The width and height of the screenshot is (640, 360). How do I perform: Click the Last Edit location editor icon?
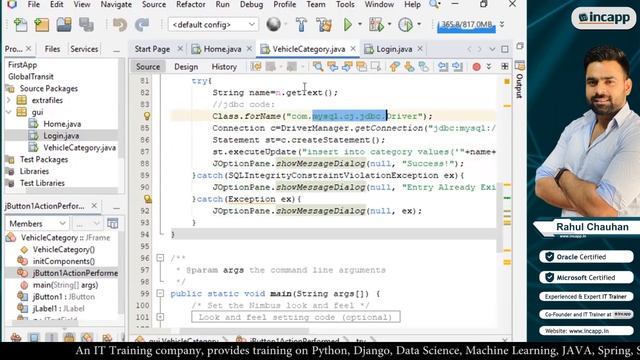[256, 67]
